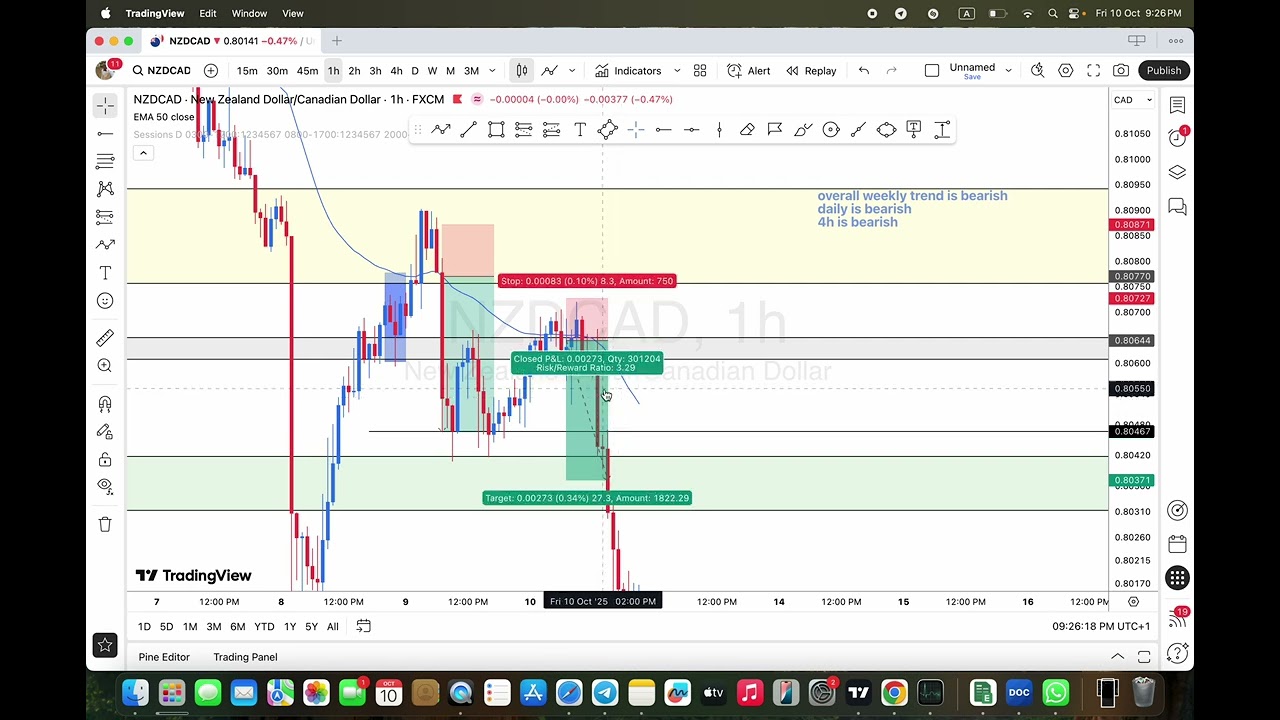
Task: Open the CAD currency dropdown
Action: pyautogui.click(x=1133, y=100)
